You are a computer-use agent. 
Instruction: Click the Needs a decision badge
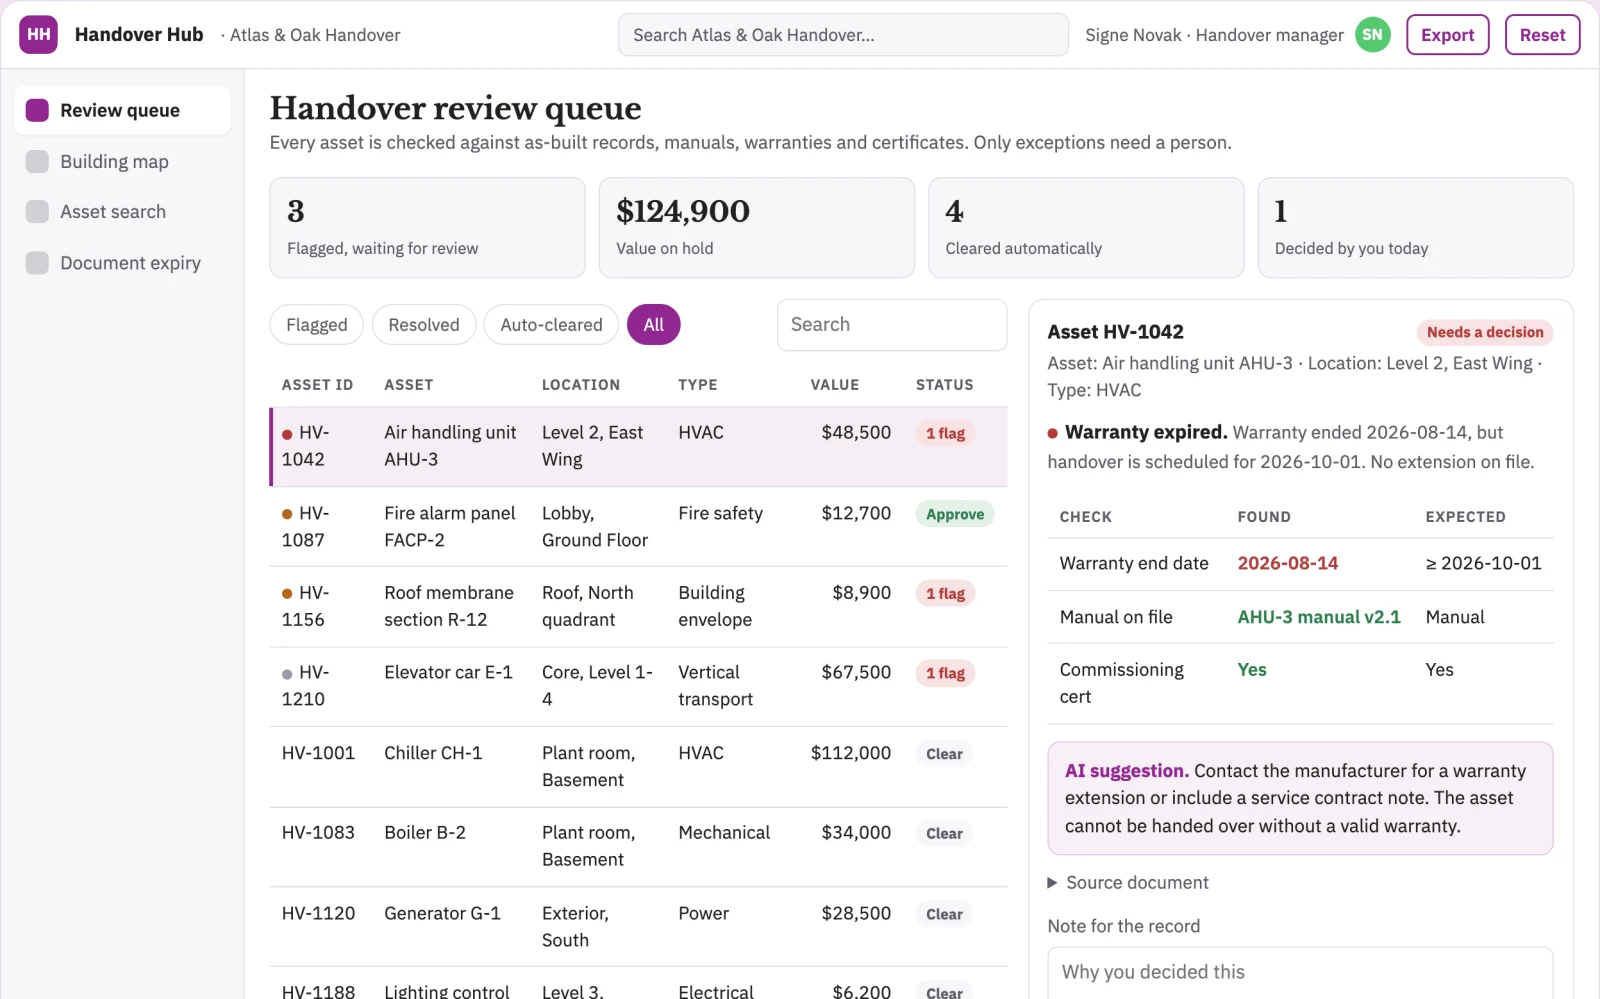tap(1485, 332)
